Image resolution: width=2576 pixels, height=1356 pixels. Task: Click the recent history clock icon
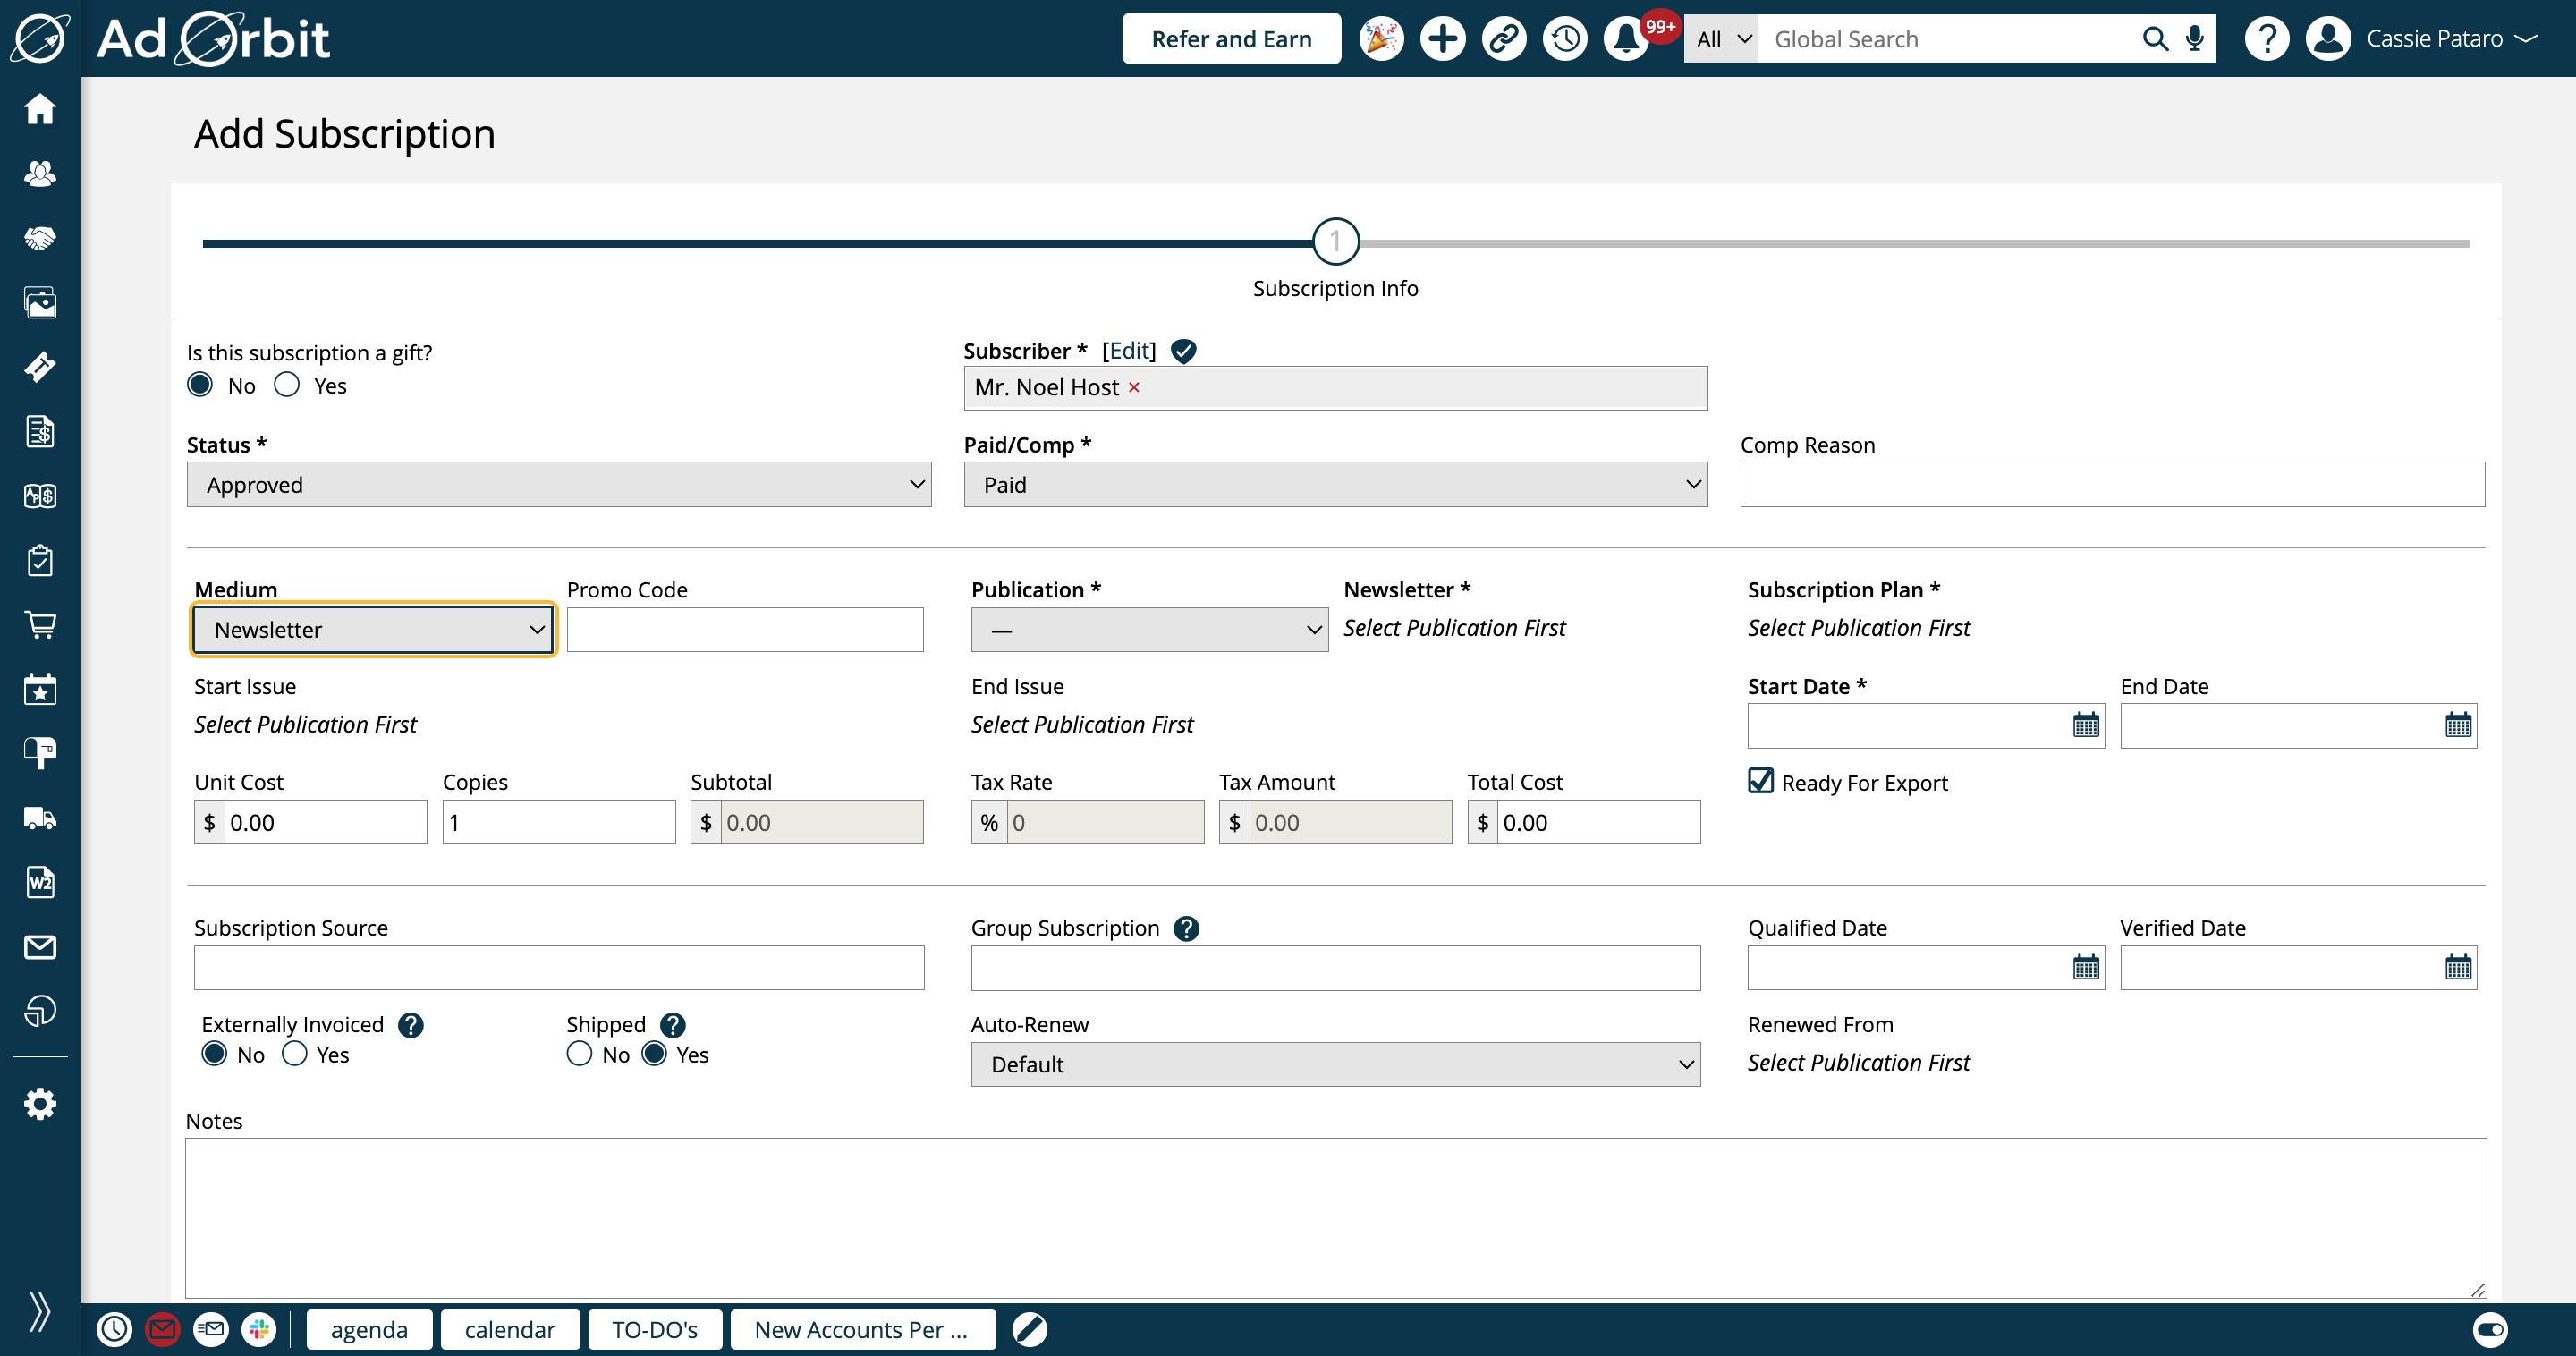coord(1565,39)
